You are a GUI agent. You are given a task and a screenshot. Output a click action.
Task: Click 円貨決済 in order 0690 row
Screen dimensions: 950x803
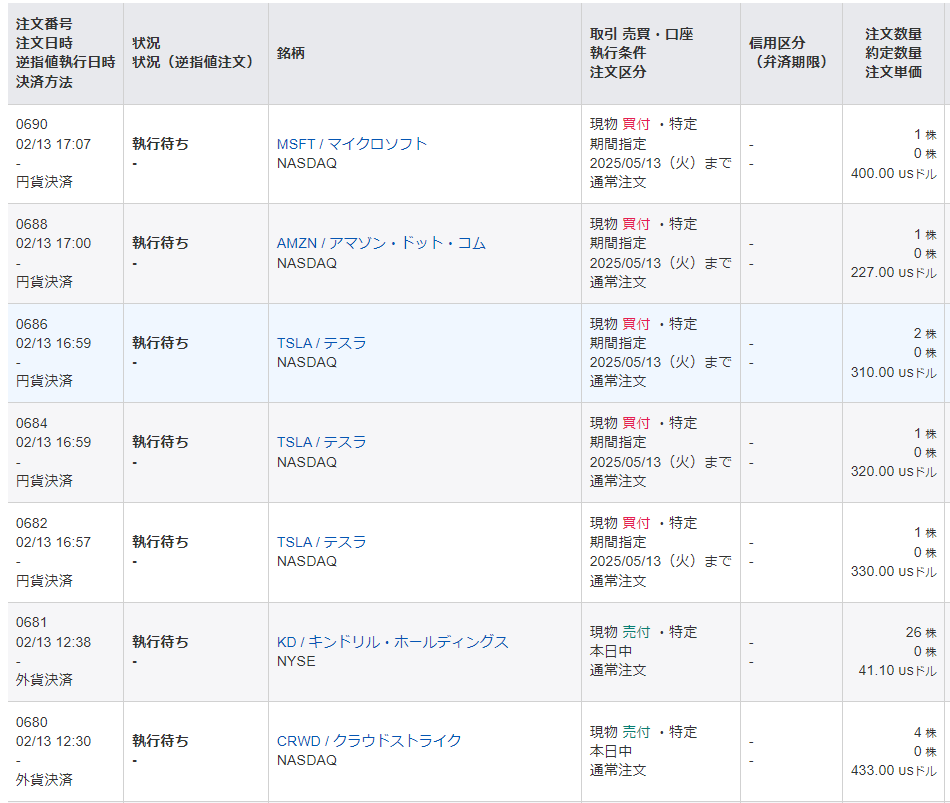(44, 182)
